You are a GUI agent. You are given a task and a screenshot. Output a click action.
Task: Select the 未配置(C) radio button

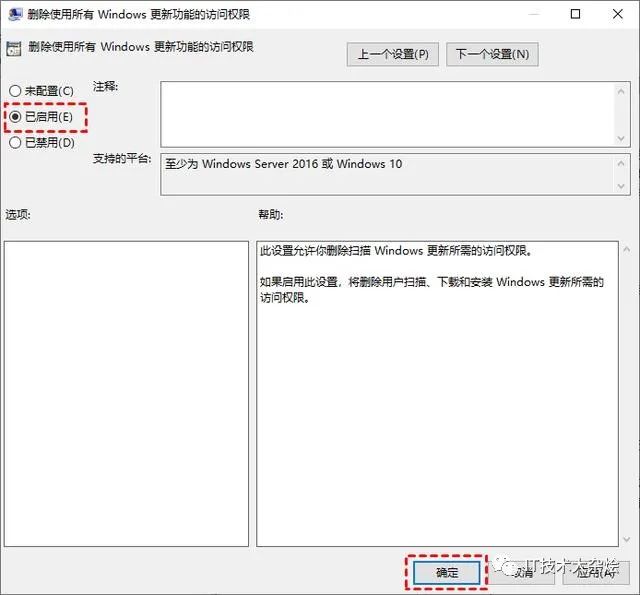41,91
